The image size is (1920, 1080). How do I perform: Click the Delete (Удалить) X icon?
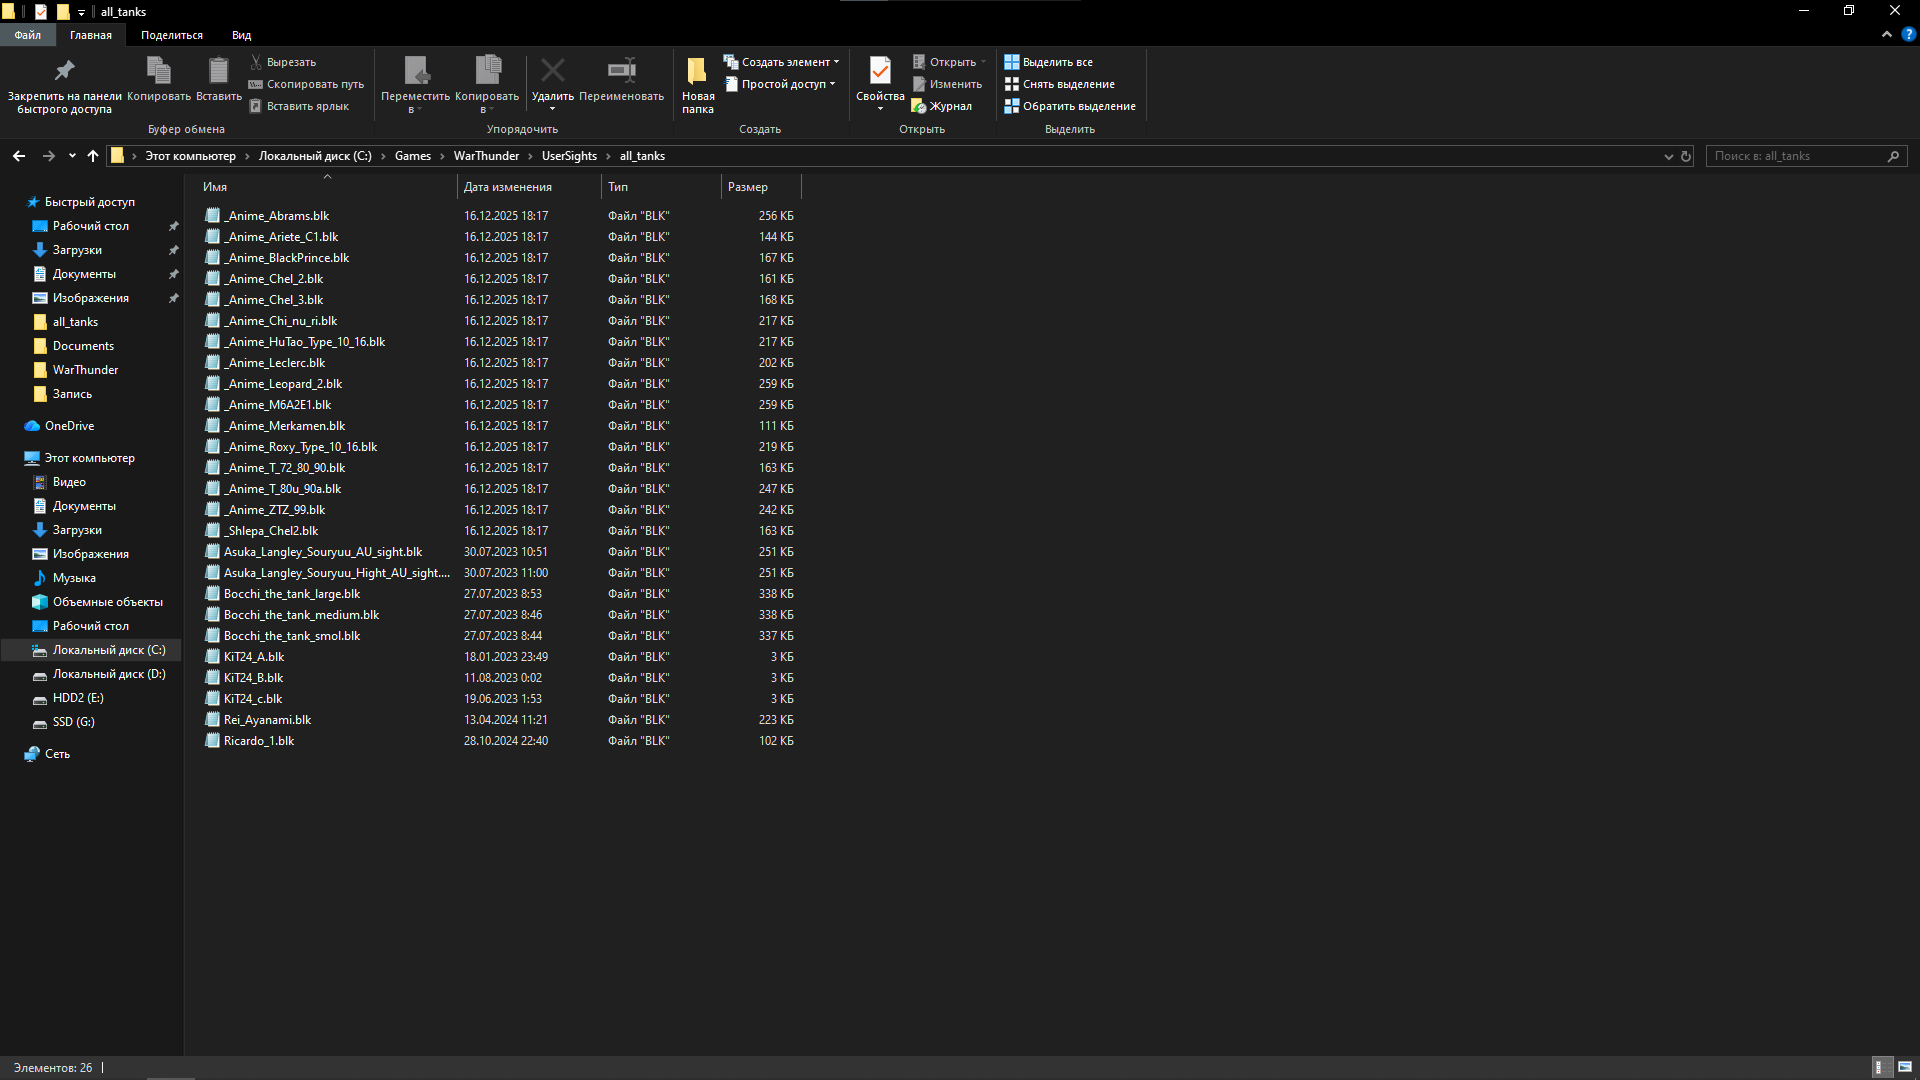tap(552, 71)
